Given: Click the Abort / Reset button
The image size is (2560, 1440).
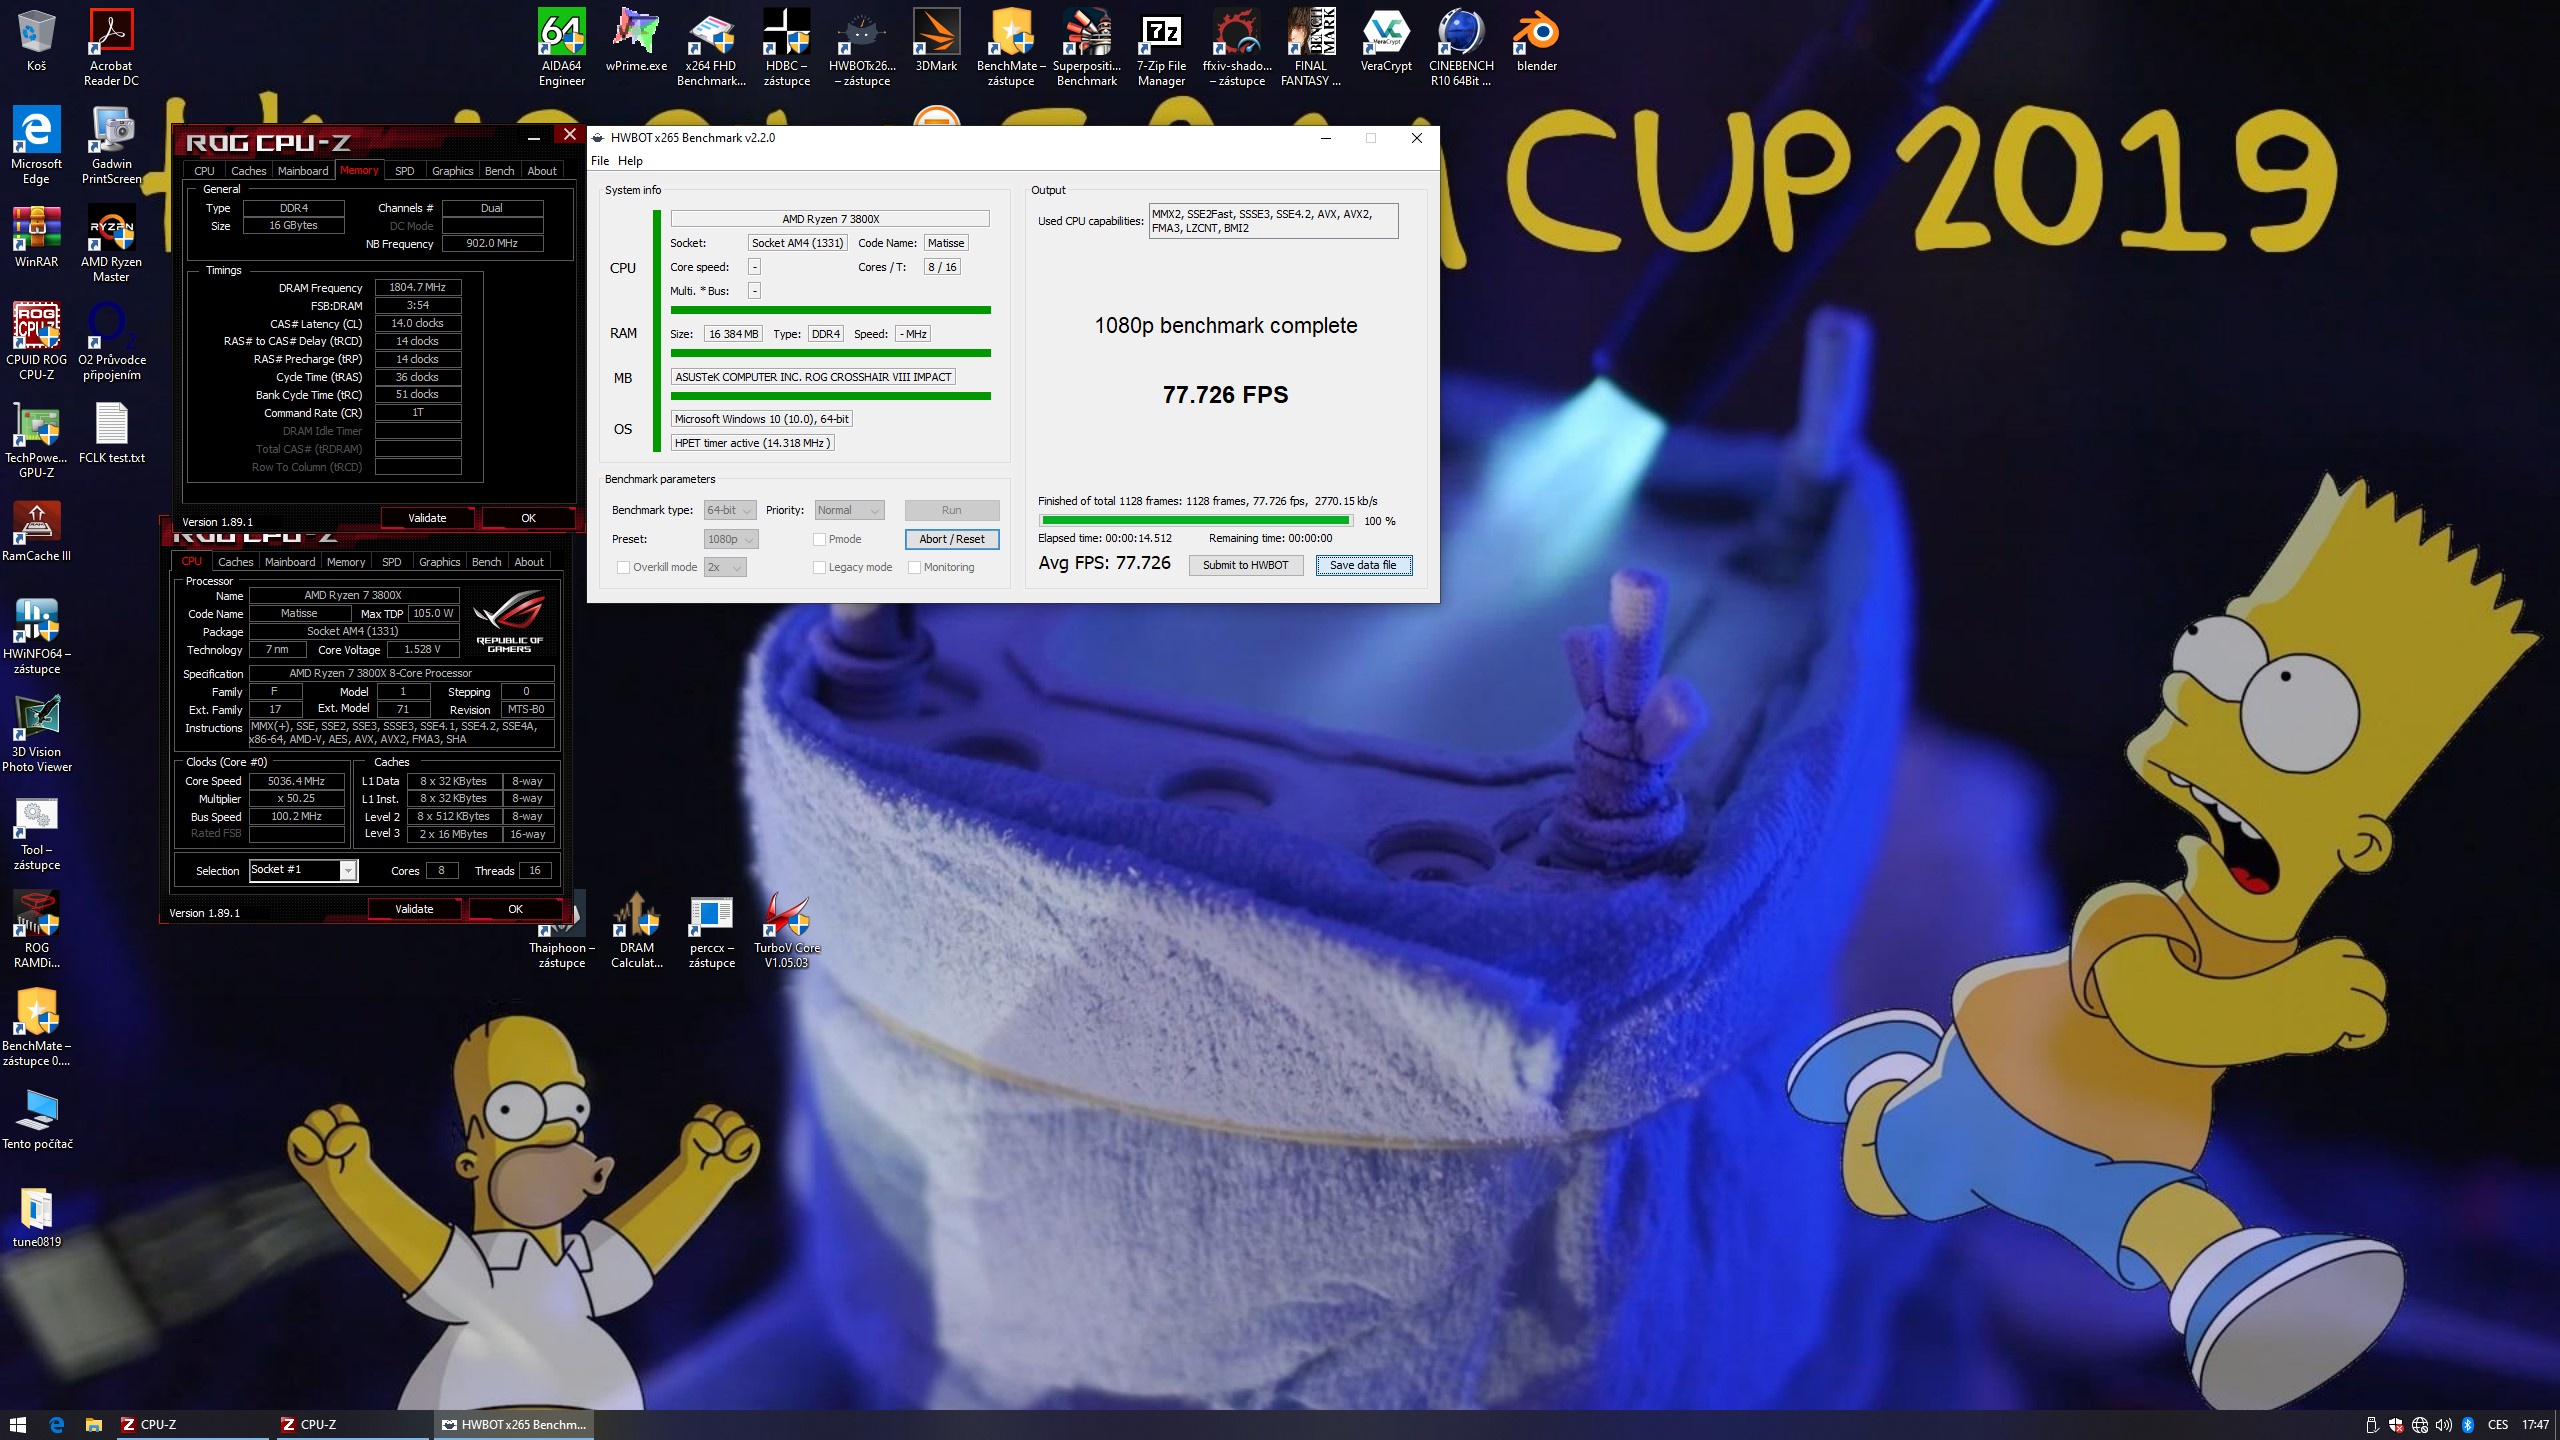Looking at the screenshot, I should coord(952,539).
